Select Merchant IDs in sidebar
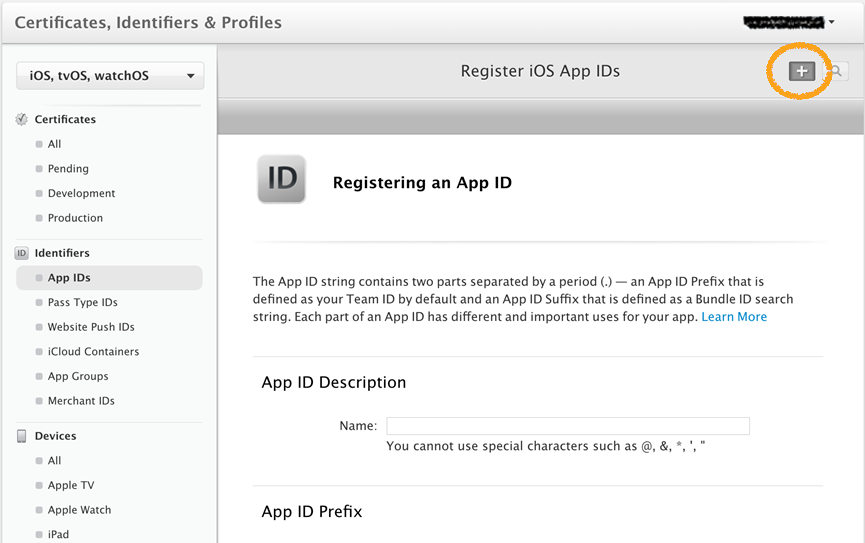The height and width of the screenshot is (543, 865). (x=81, y=401)
